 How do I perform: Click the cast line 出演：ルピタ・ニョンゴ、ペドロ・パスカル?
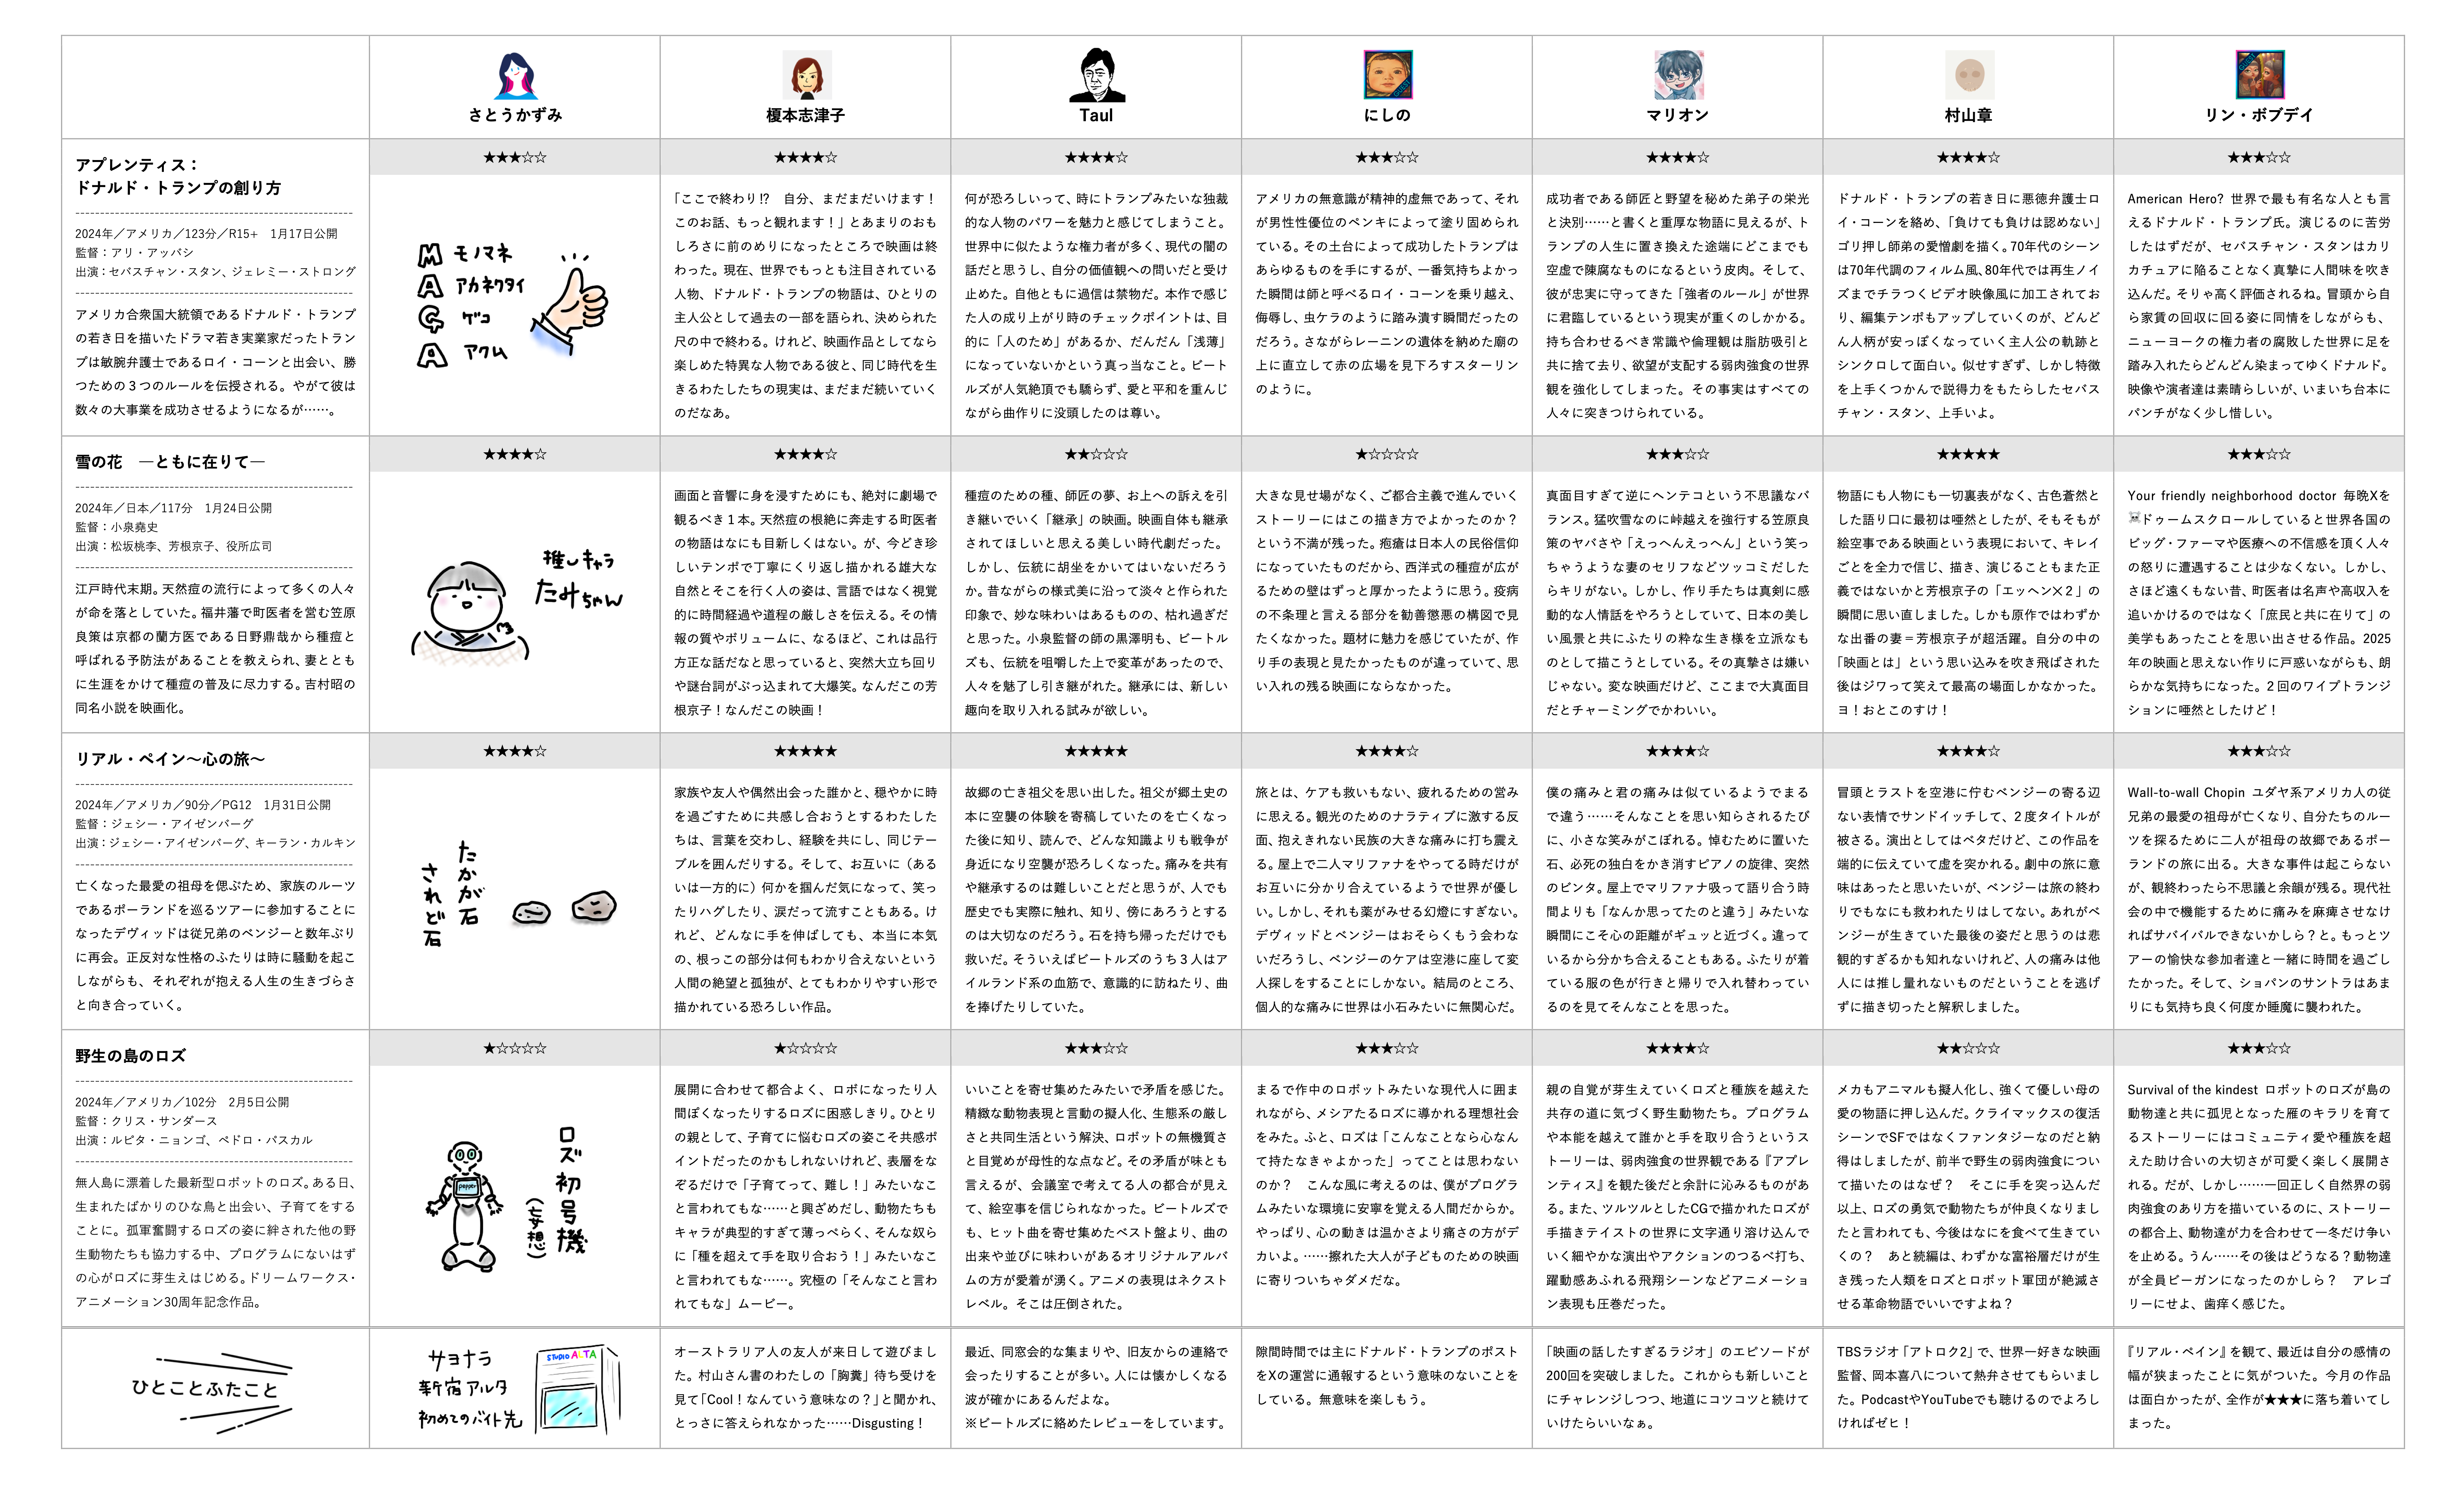pos(194,1140)
